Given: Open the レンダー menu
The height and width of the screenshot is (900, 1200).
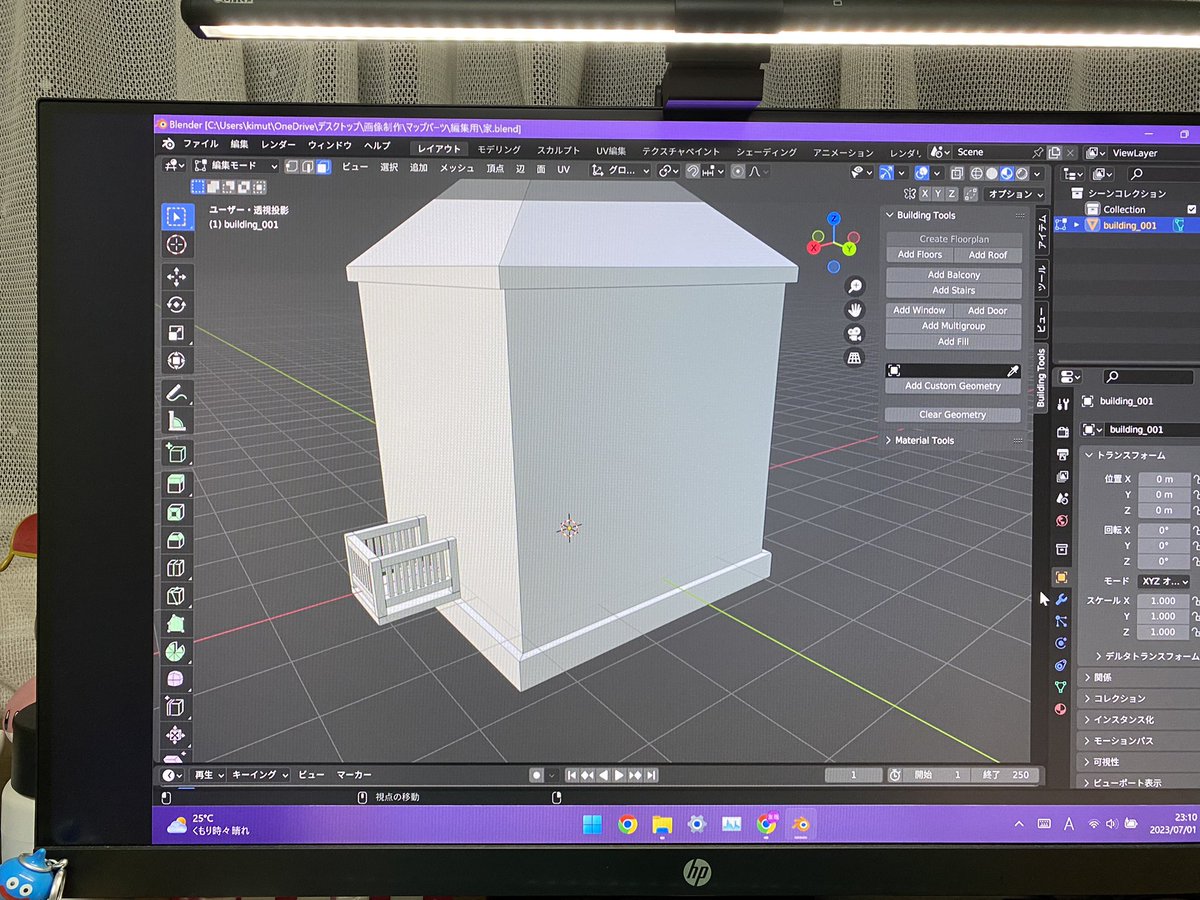Looking at the screenshot, I should point(278,146).
